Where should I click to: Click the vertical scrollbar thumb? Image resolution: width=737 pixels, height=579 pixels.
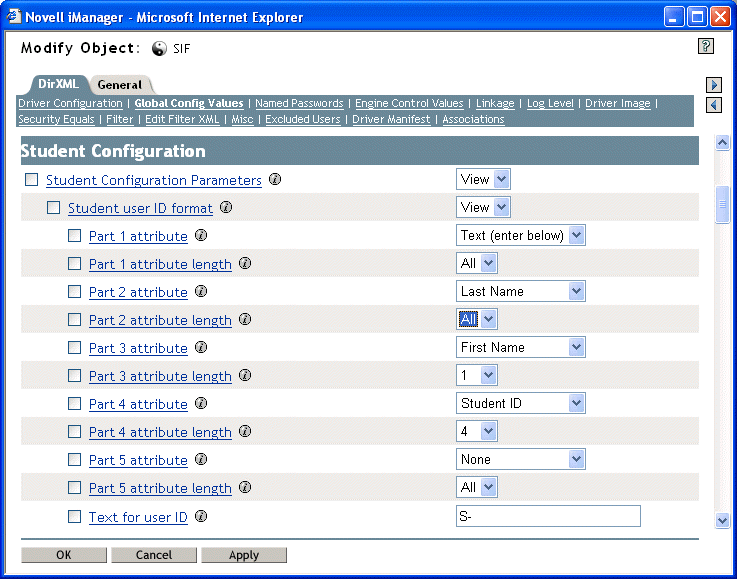pyautogui.click(x=722, y=204)
